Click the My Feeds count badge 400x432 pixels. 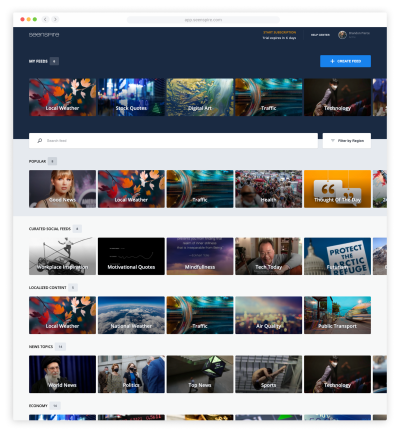coord(54,61)
